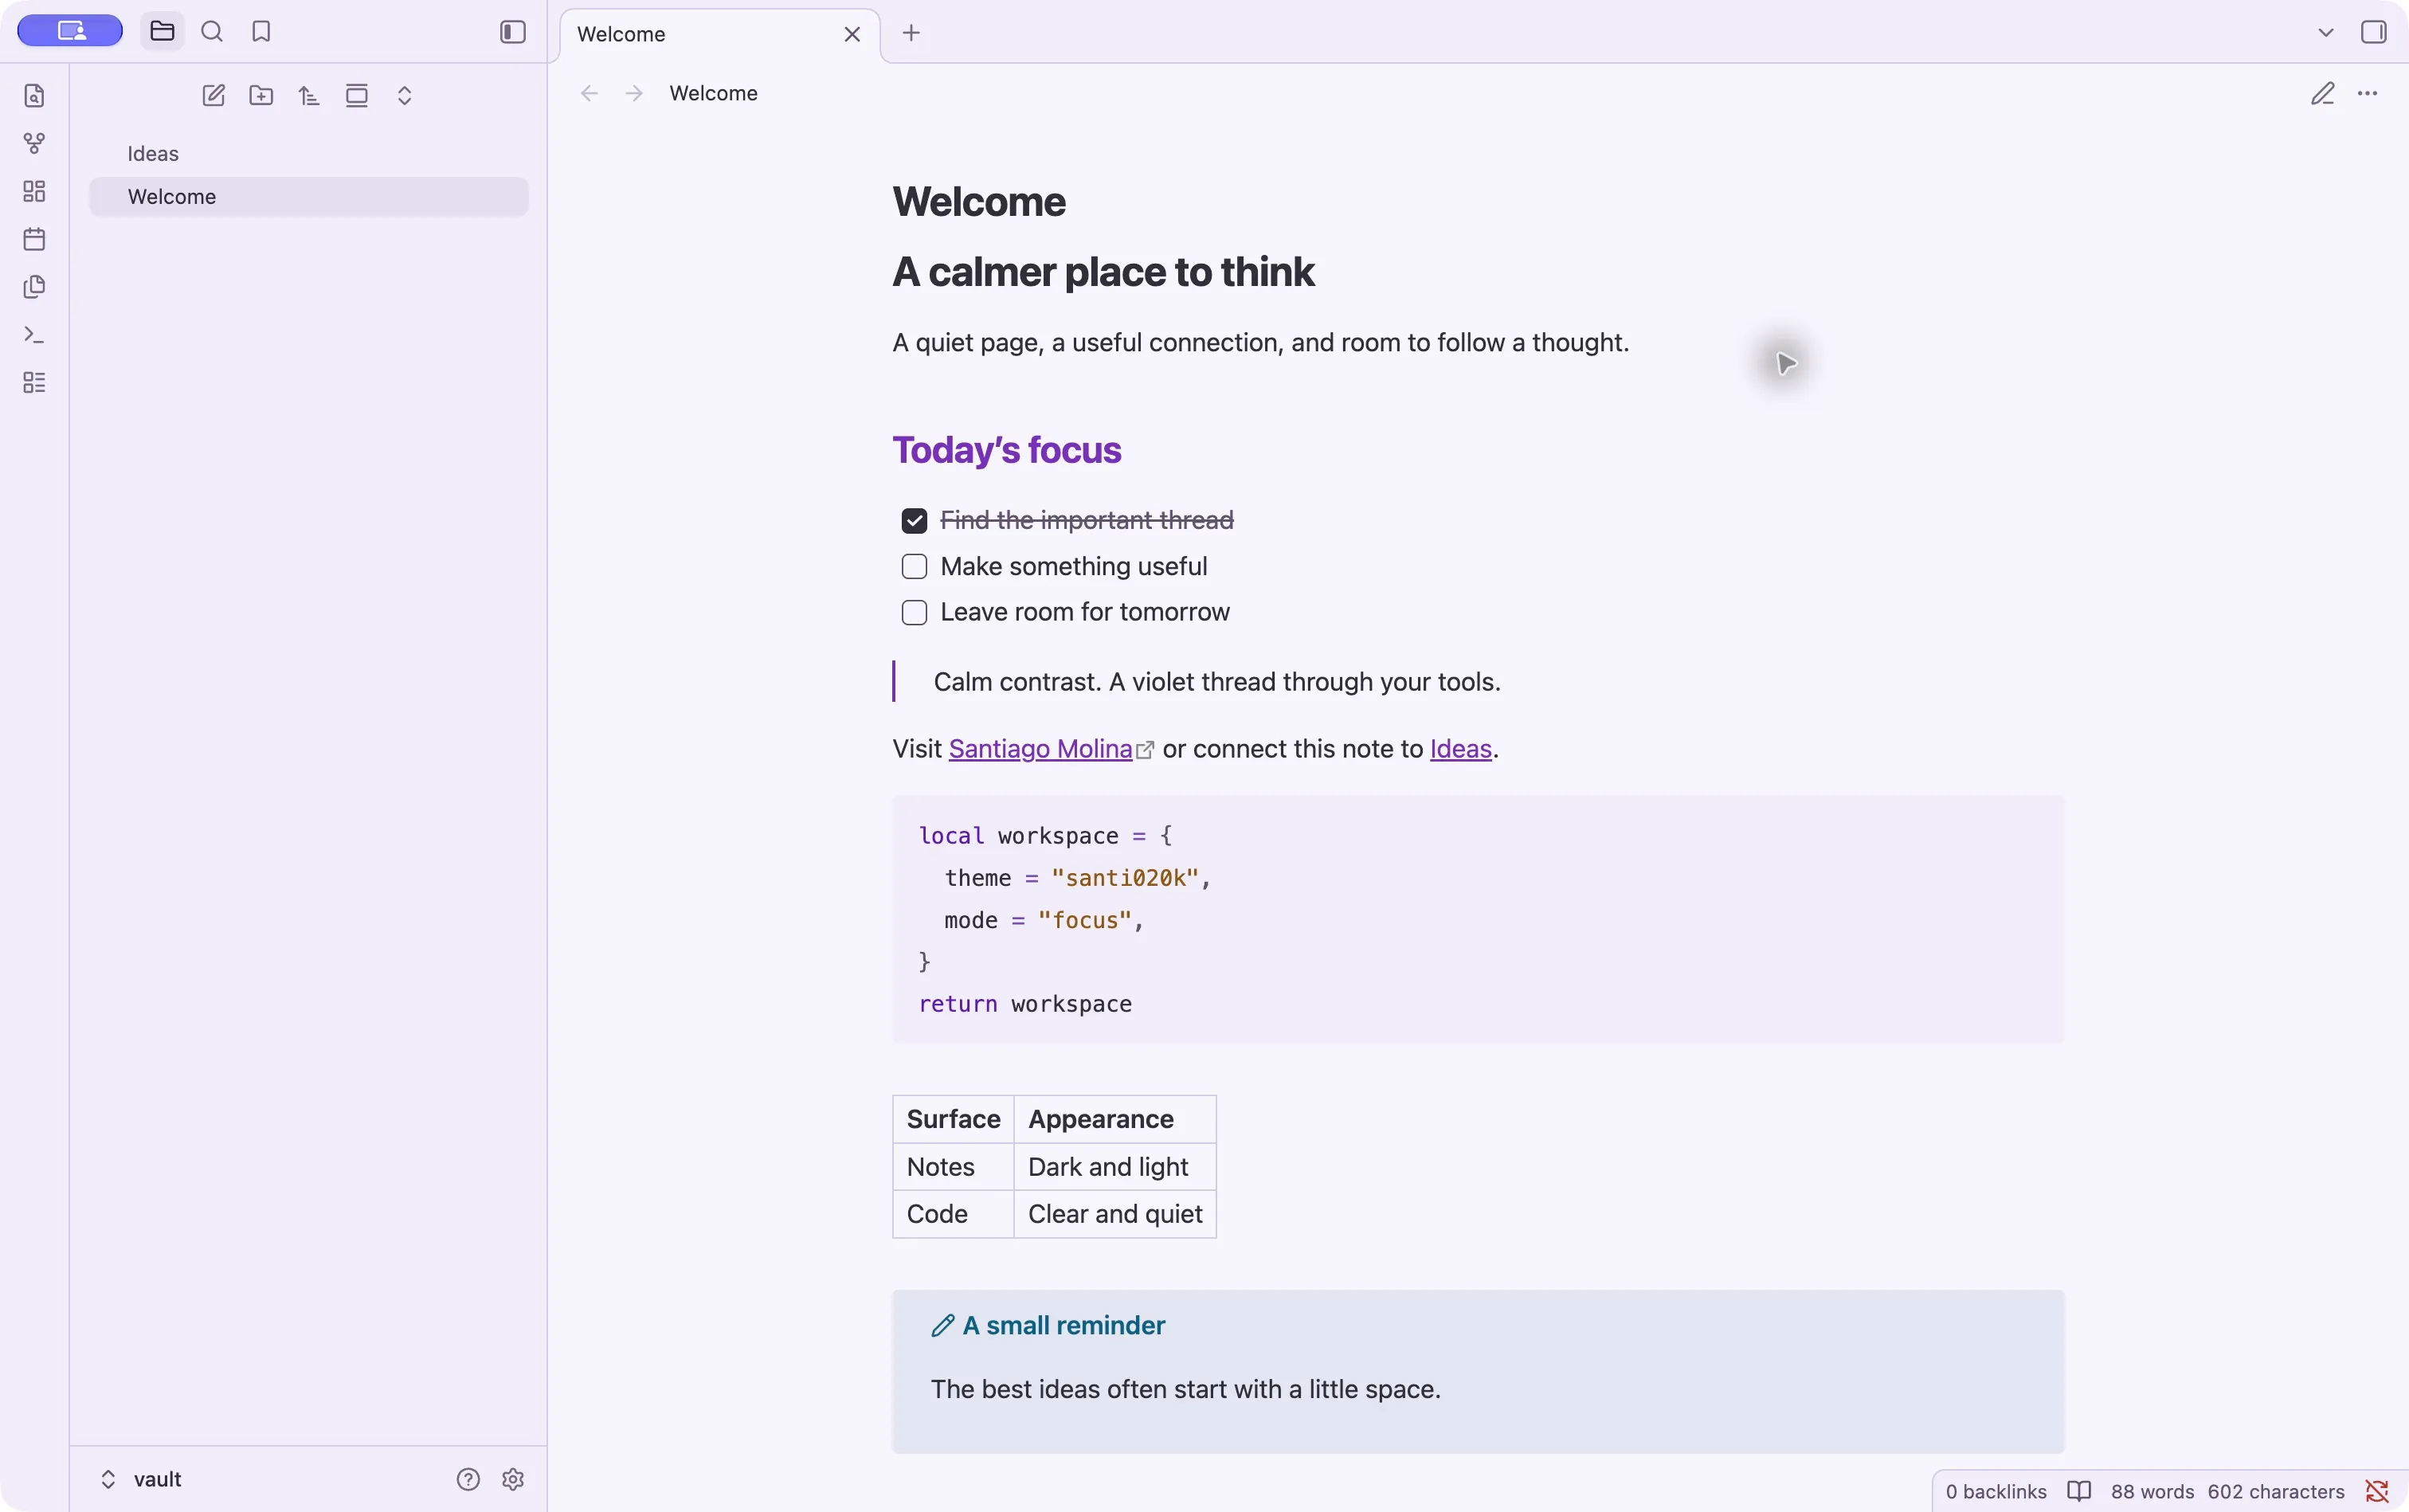Viewport: 2409px width, 1512px height.
Task: Click the 'Dark and light' table cell
Action: [1115, 1167]
